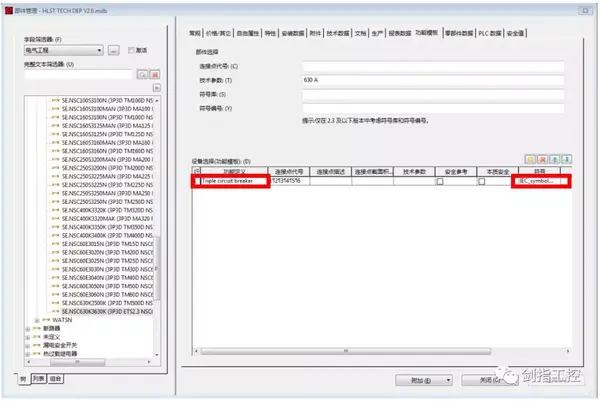The image size is (600, 402).
Task: Select tree item SE.NSC160S3125MAN
Action: [x=107, y=126]
